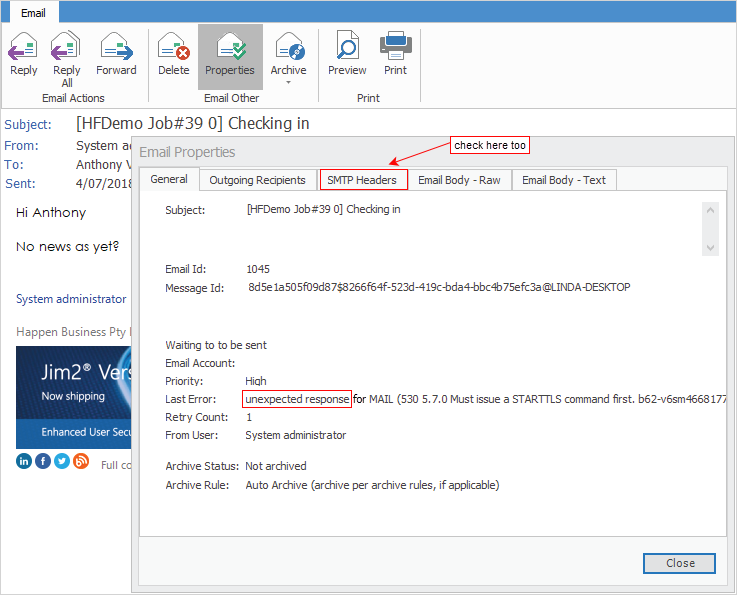Screen dimensions: 737x595
Task: Click the Archive icon in ribbon
Action: (288, 48)
